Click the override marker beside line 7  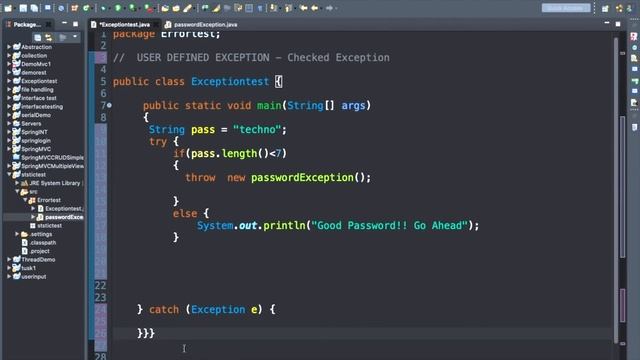(109, 105)
